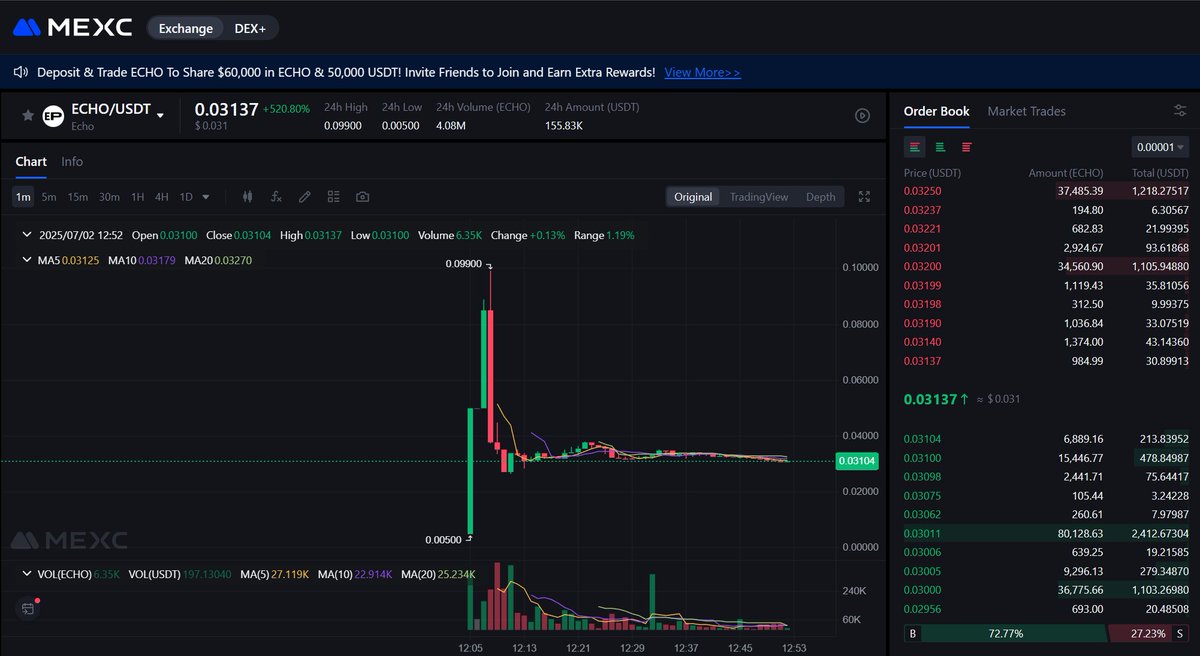This screenshot has height=656, width=1200.
Task: Select the 5m timeframe
Action: pyautogui.click(x=49, y=197)
